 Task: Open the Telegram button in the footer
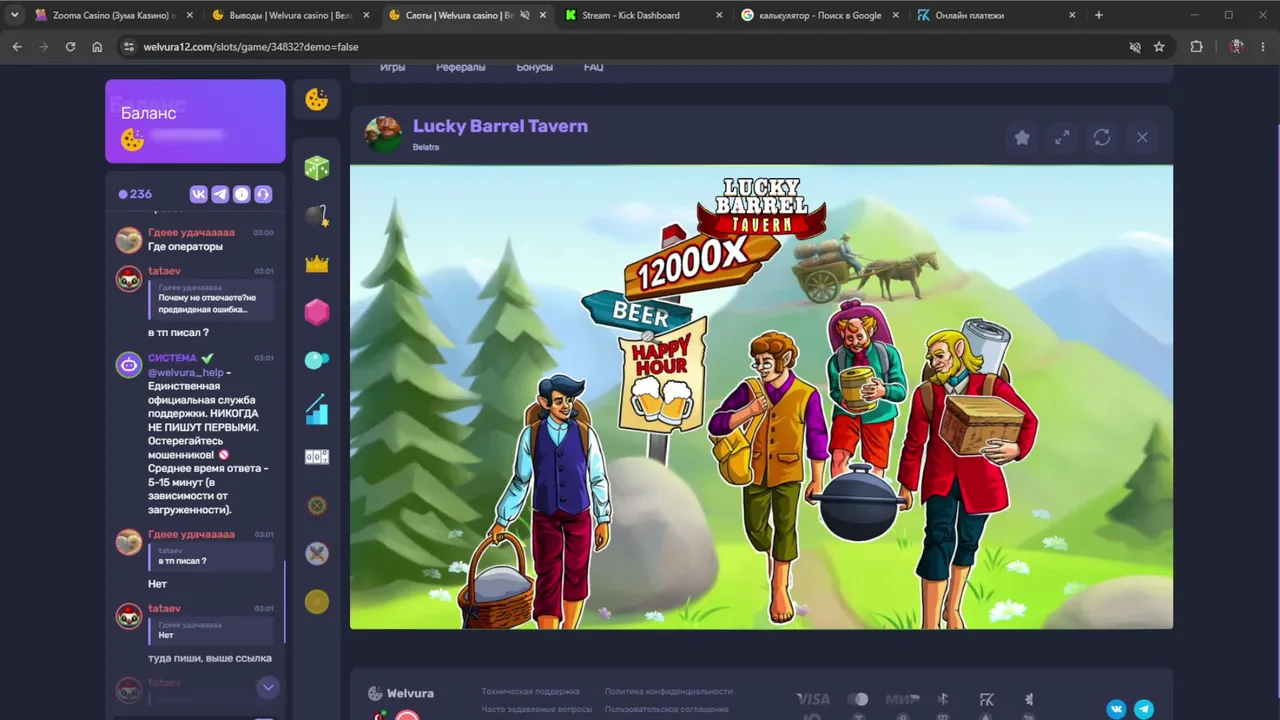pyautogui.click(x=1144, y=709)
